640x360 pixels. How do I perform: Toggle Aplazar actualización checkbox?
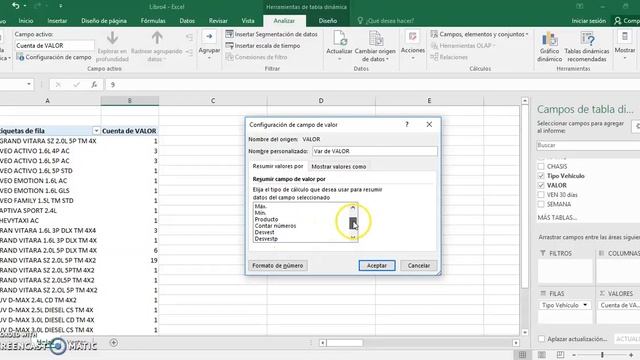[542, 339]
